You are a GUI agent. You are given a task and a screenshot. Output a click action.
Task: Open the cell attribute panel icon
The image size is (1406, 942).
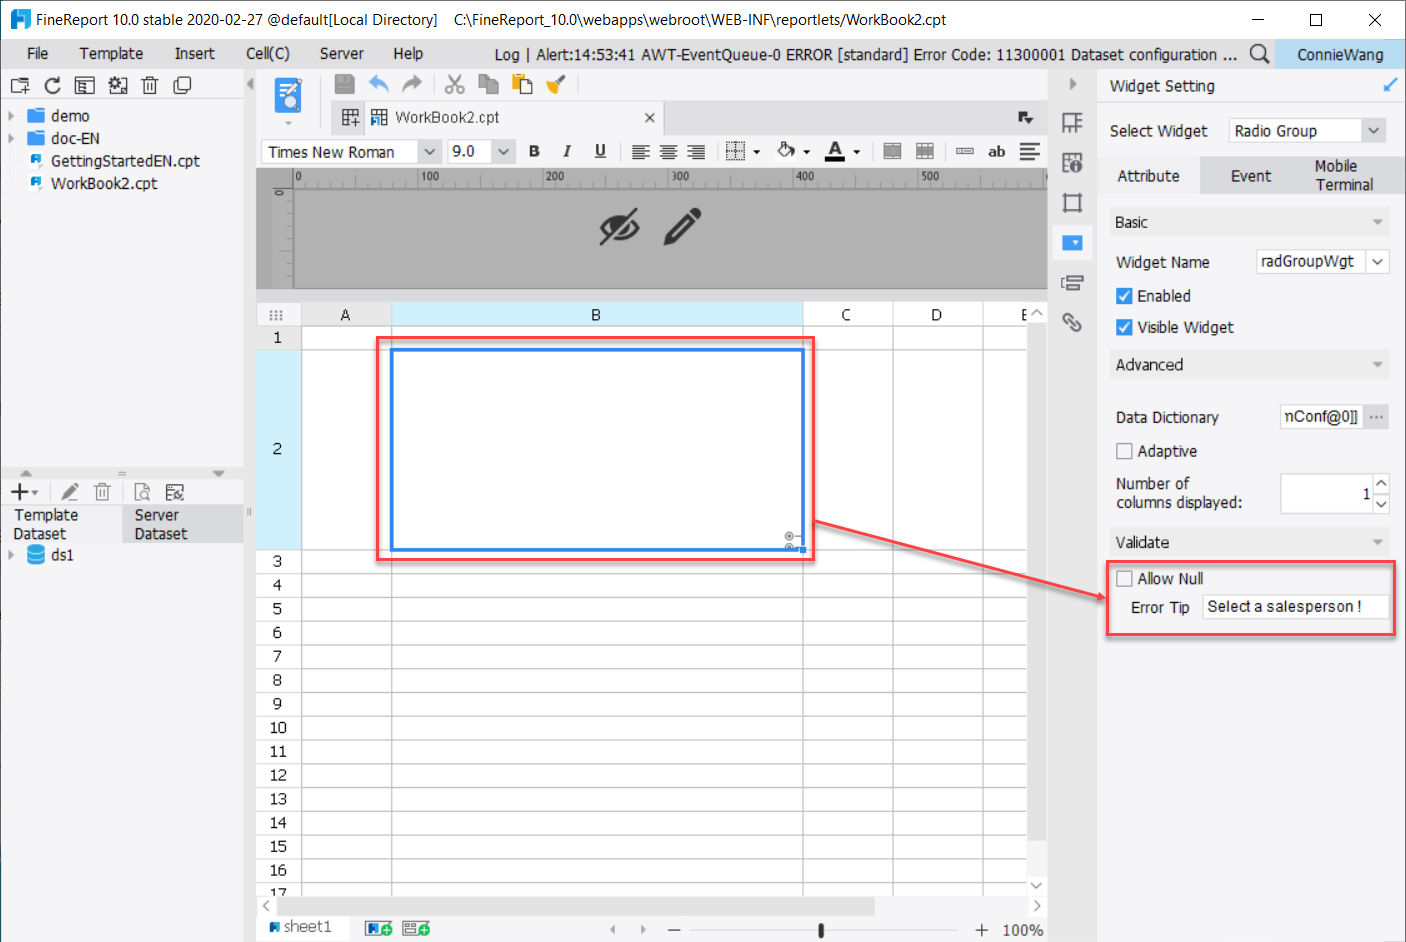point(1072,163)
